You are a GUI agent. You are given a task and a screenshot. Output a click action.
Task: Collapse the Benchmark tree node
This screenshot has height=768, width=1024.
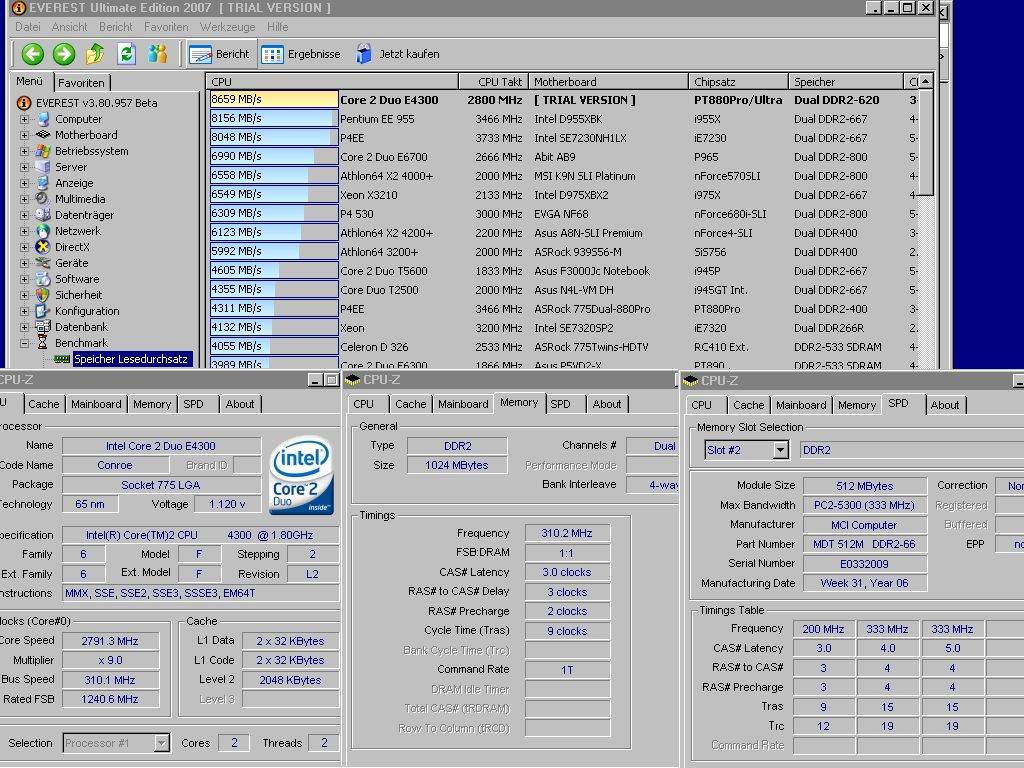[x=24, y=344]
